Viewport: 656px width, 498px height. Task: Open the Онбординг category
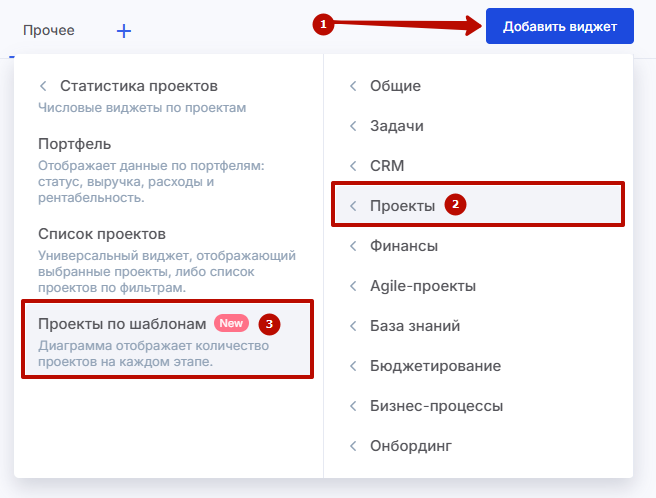click(410, 446)
